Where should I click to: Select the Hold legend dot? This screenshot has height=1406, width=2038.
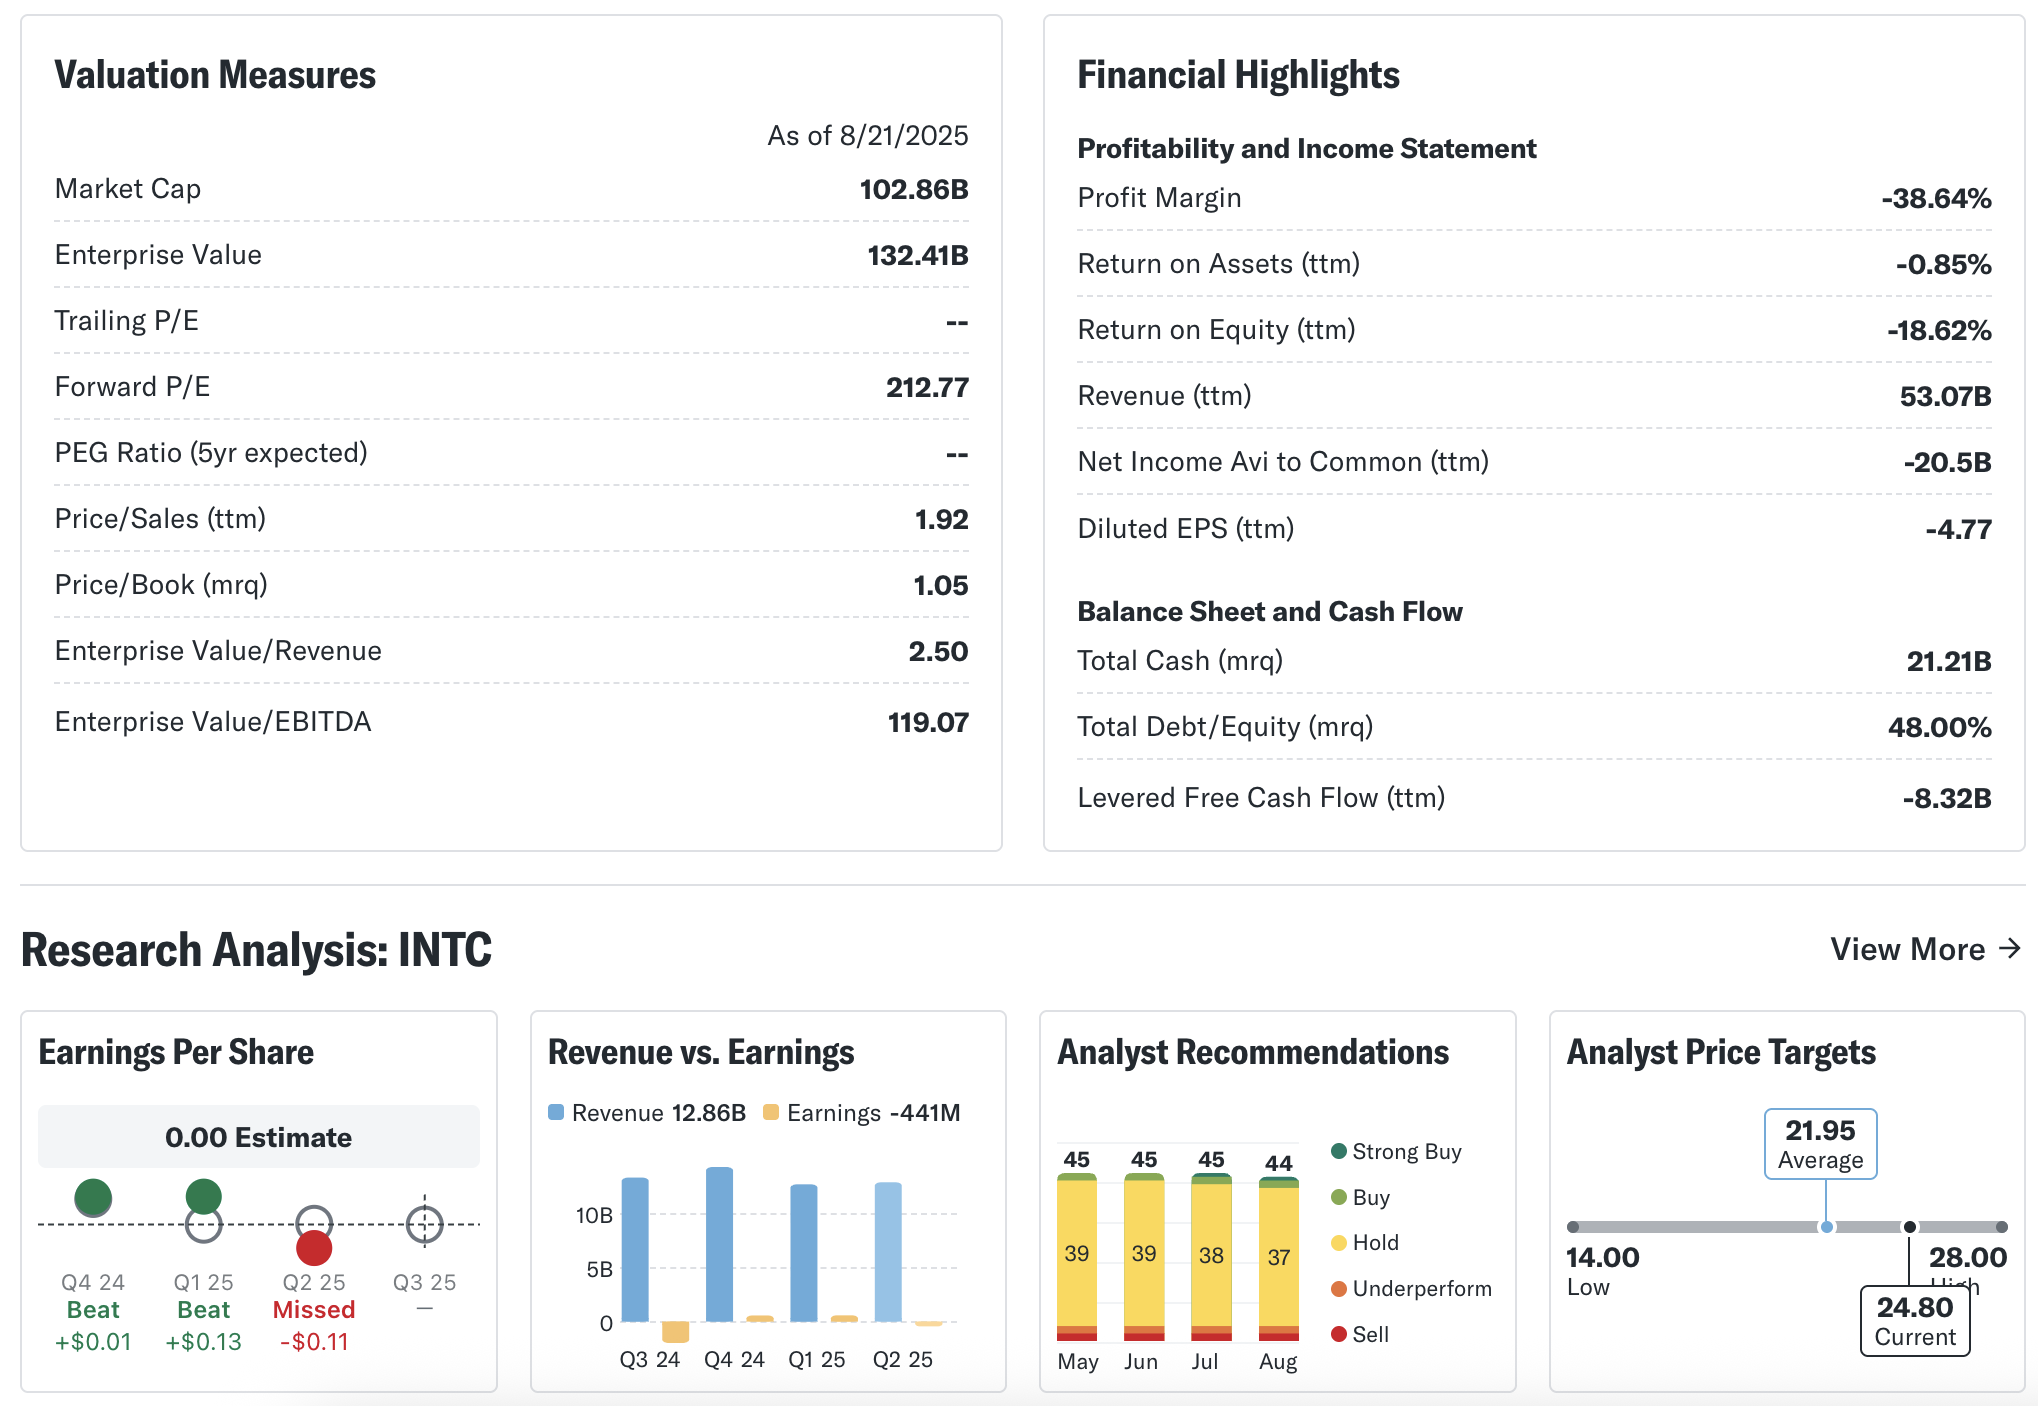1339,1242
